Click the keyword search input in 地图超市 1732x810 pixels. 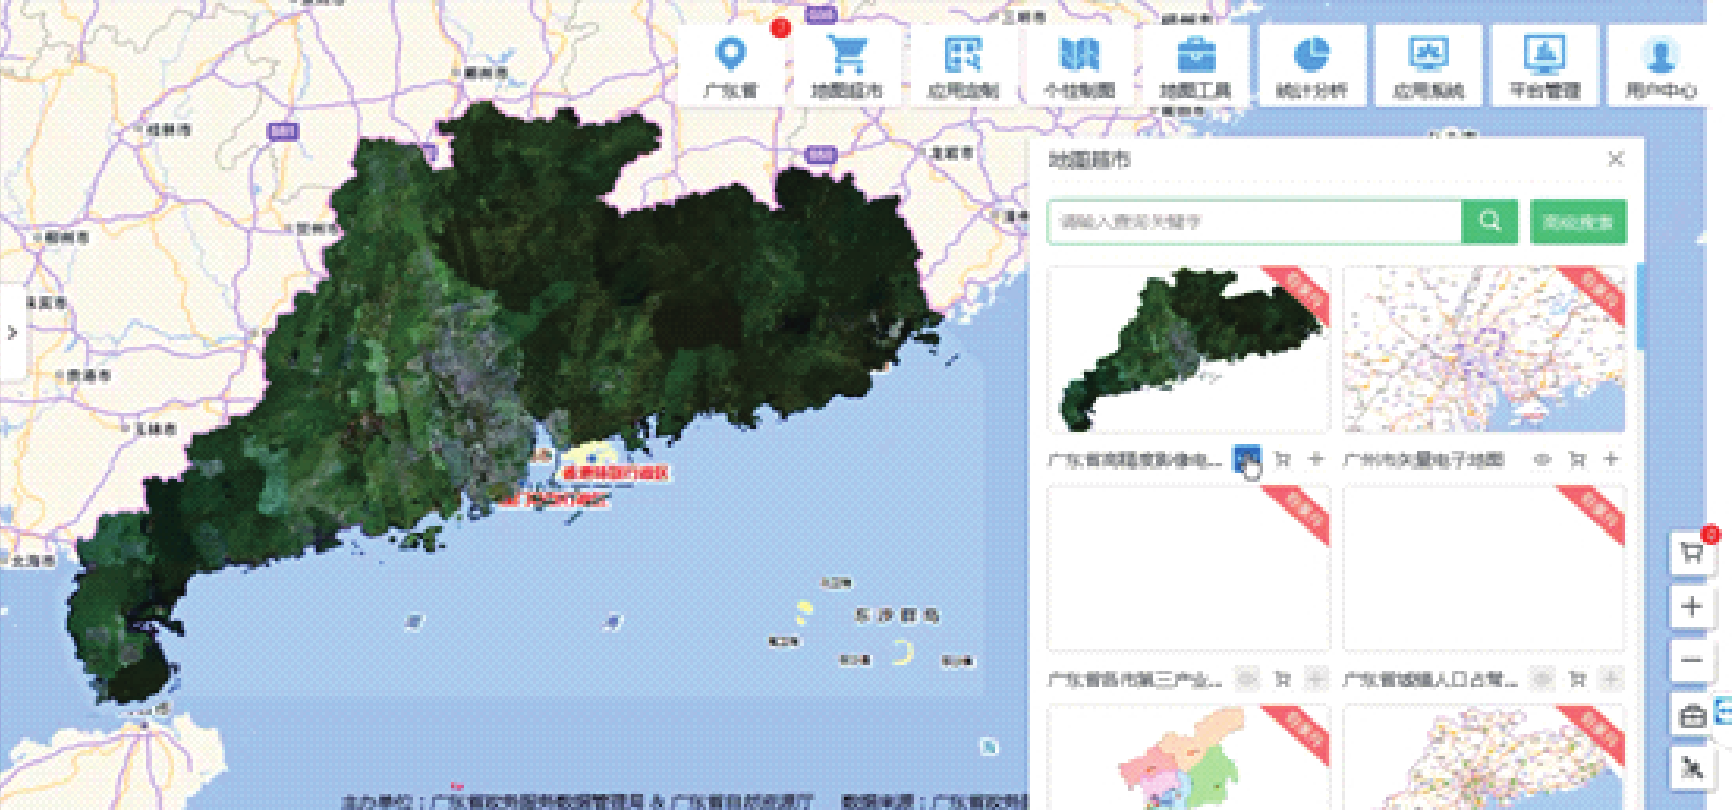[x=1254, y=222]
